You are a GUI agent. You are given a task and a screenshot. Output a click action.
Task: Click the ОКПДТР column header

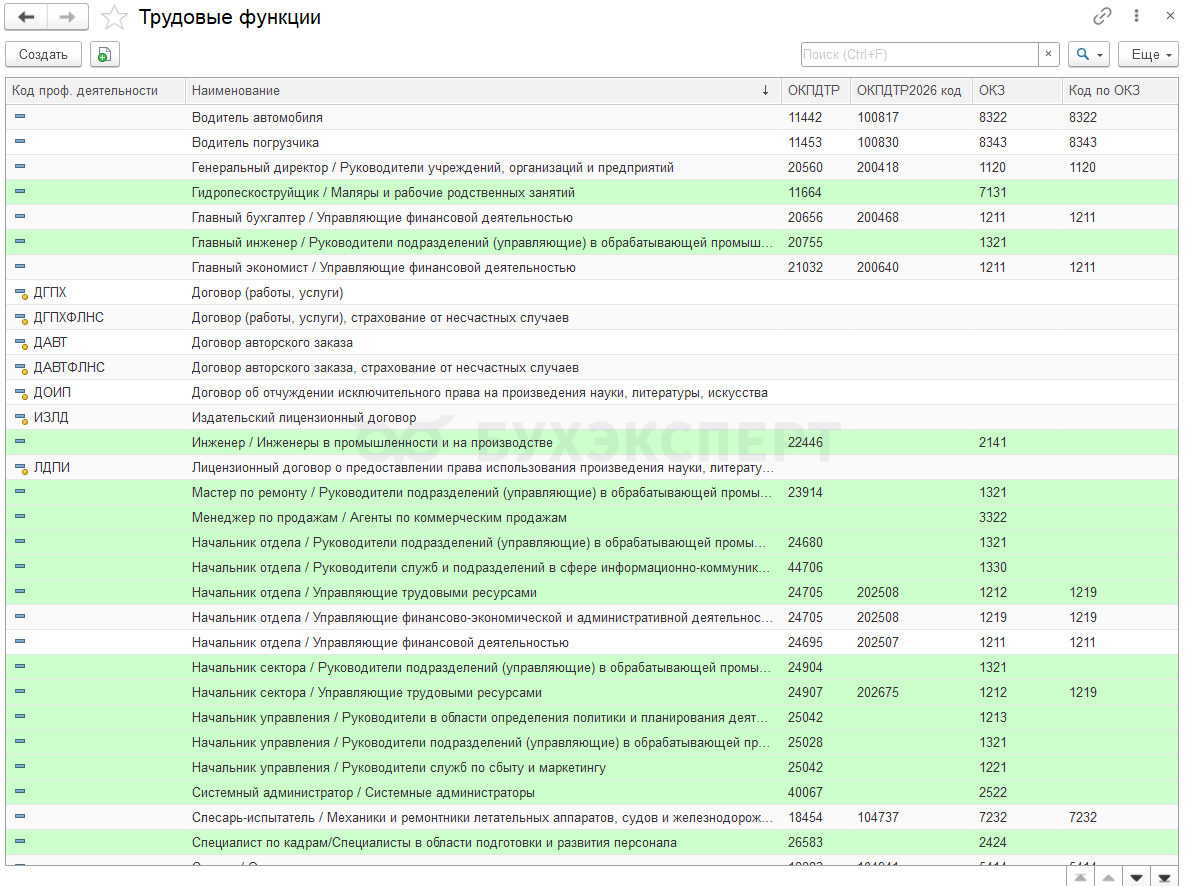pos(814,91)
